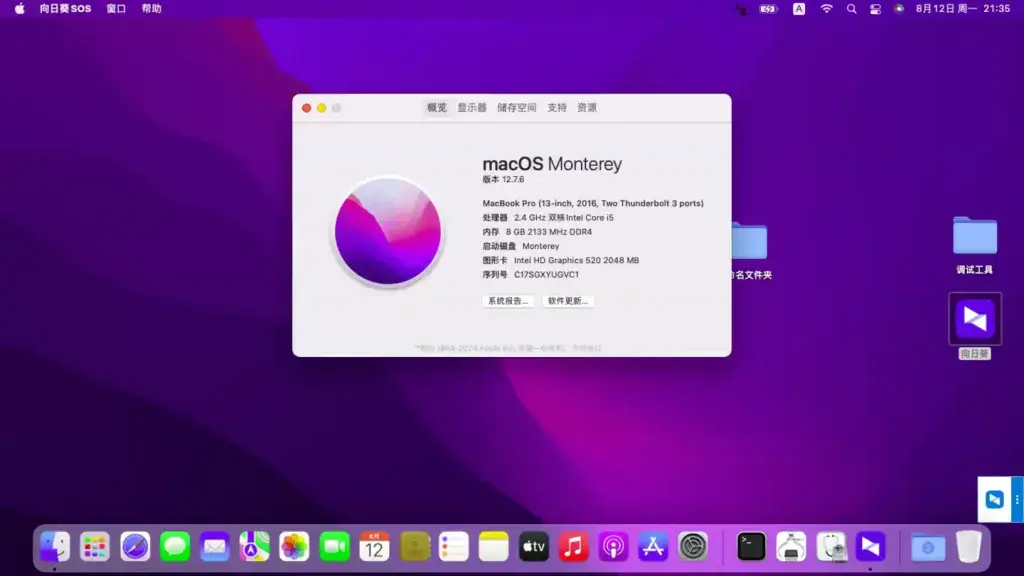Minimize the About This Mac window
The image size is (1024, 576).
tap(321, 108)
